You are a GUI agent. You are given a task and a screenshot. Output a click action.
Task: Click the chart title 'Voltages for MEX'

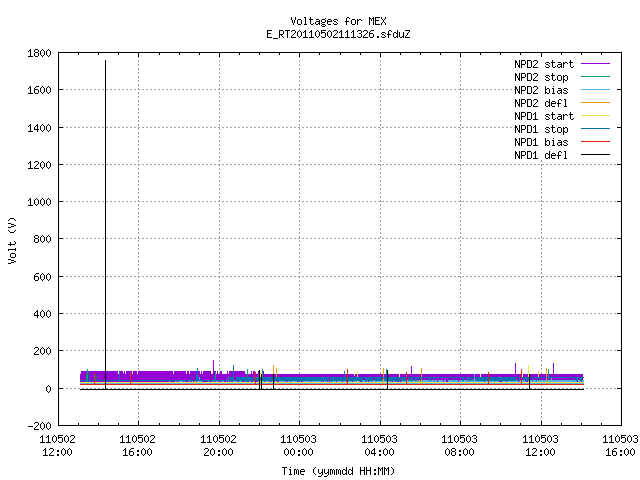pyautogui.click(x=338, y=21)
